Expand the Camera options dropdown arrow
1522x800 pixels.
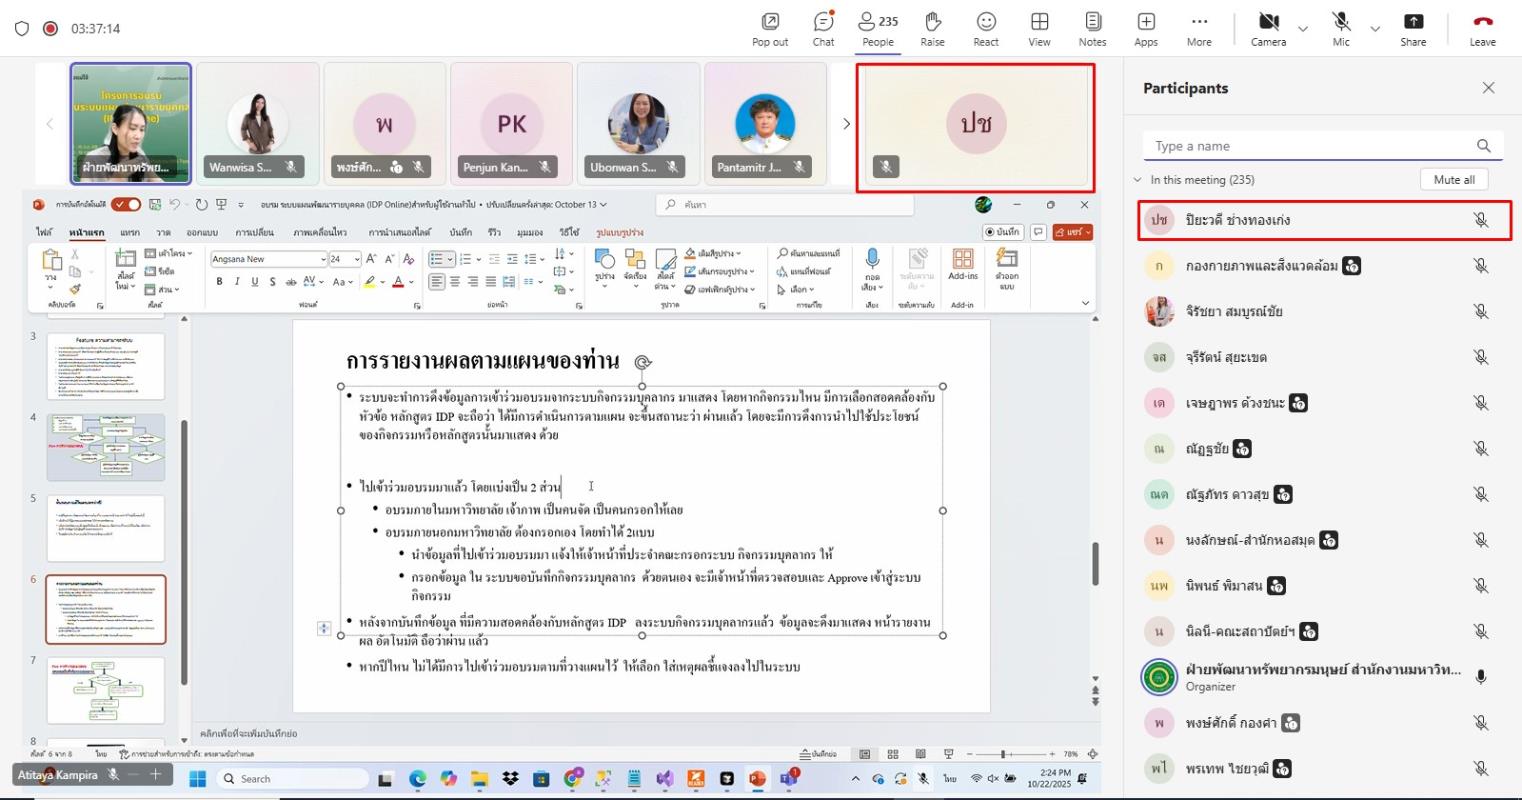coord(1303,29)
